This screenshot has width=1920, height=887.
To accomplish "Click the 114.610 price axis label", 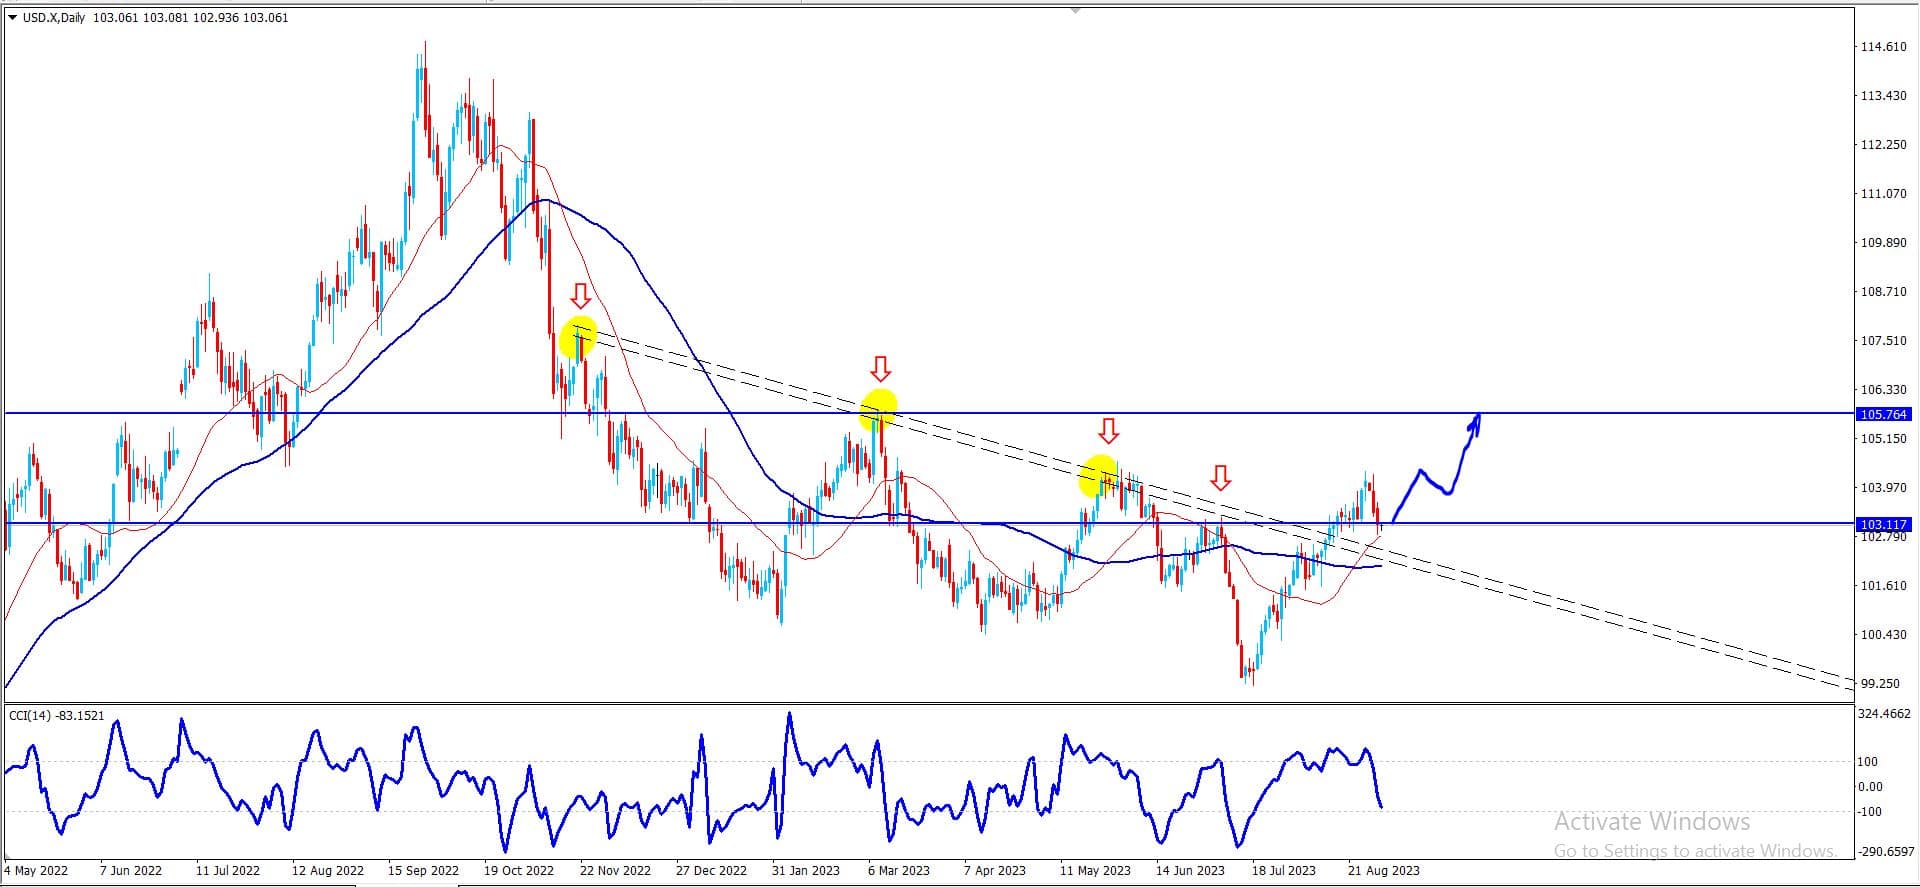I will tap(1883, 47).
